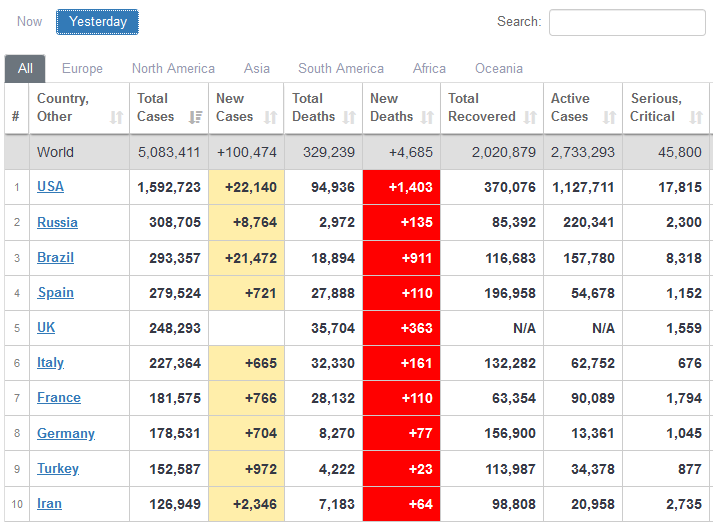Screen dimensions: 713x522
Task: Open the Asia tab
Action: point(257,69)
